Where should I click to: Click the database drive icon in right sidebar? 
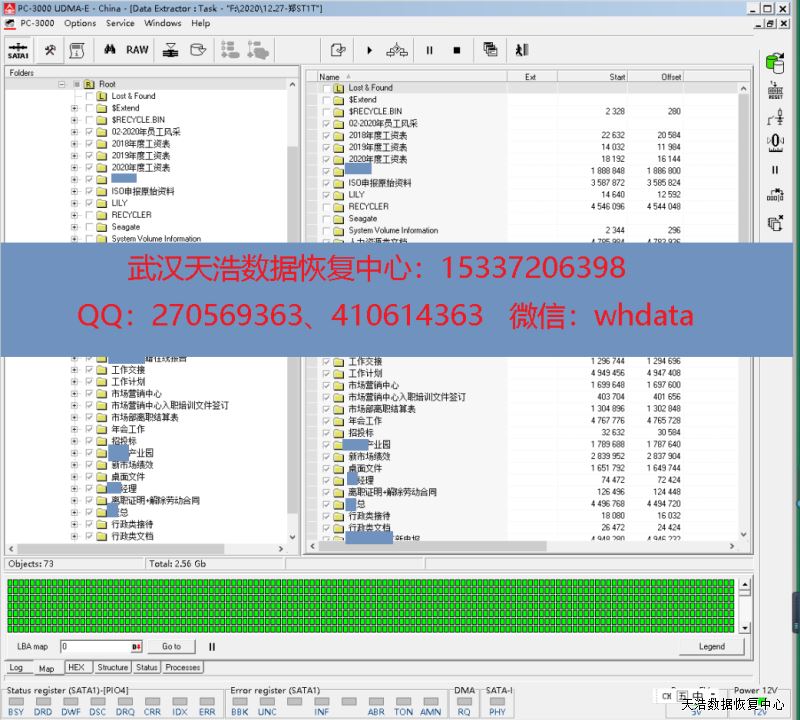point(774,63)
